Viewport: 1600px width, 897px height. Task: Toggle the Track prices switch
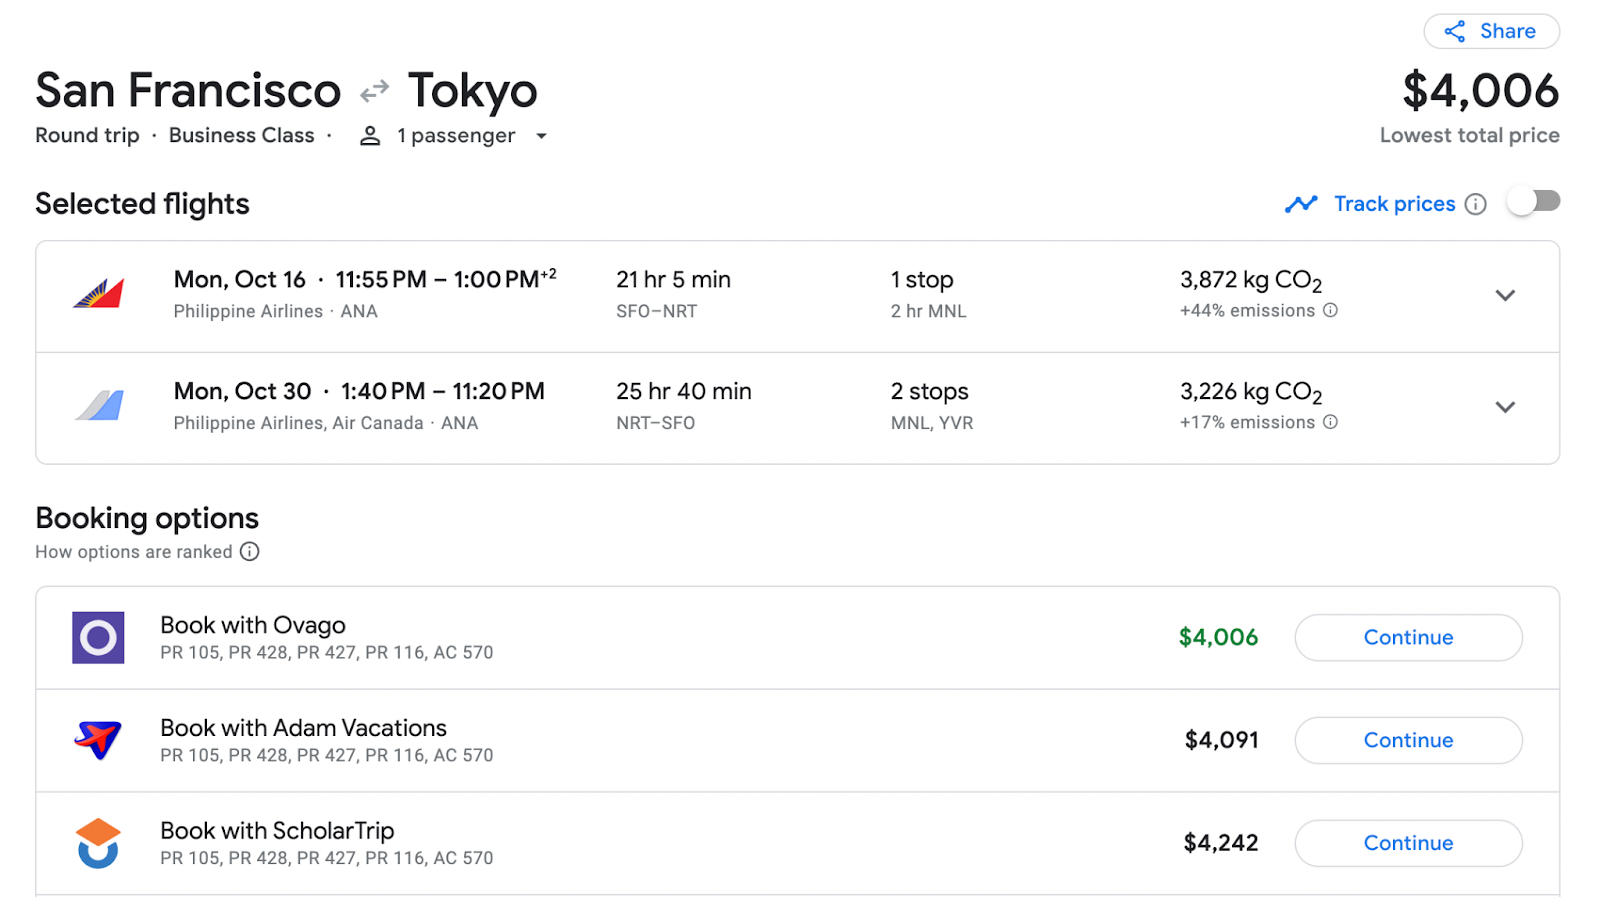1533,202
